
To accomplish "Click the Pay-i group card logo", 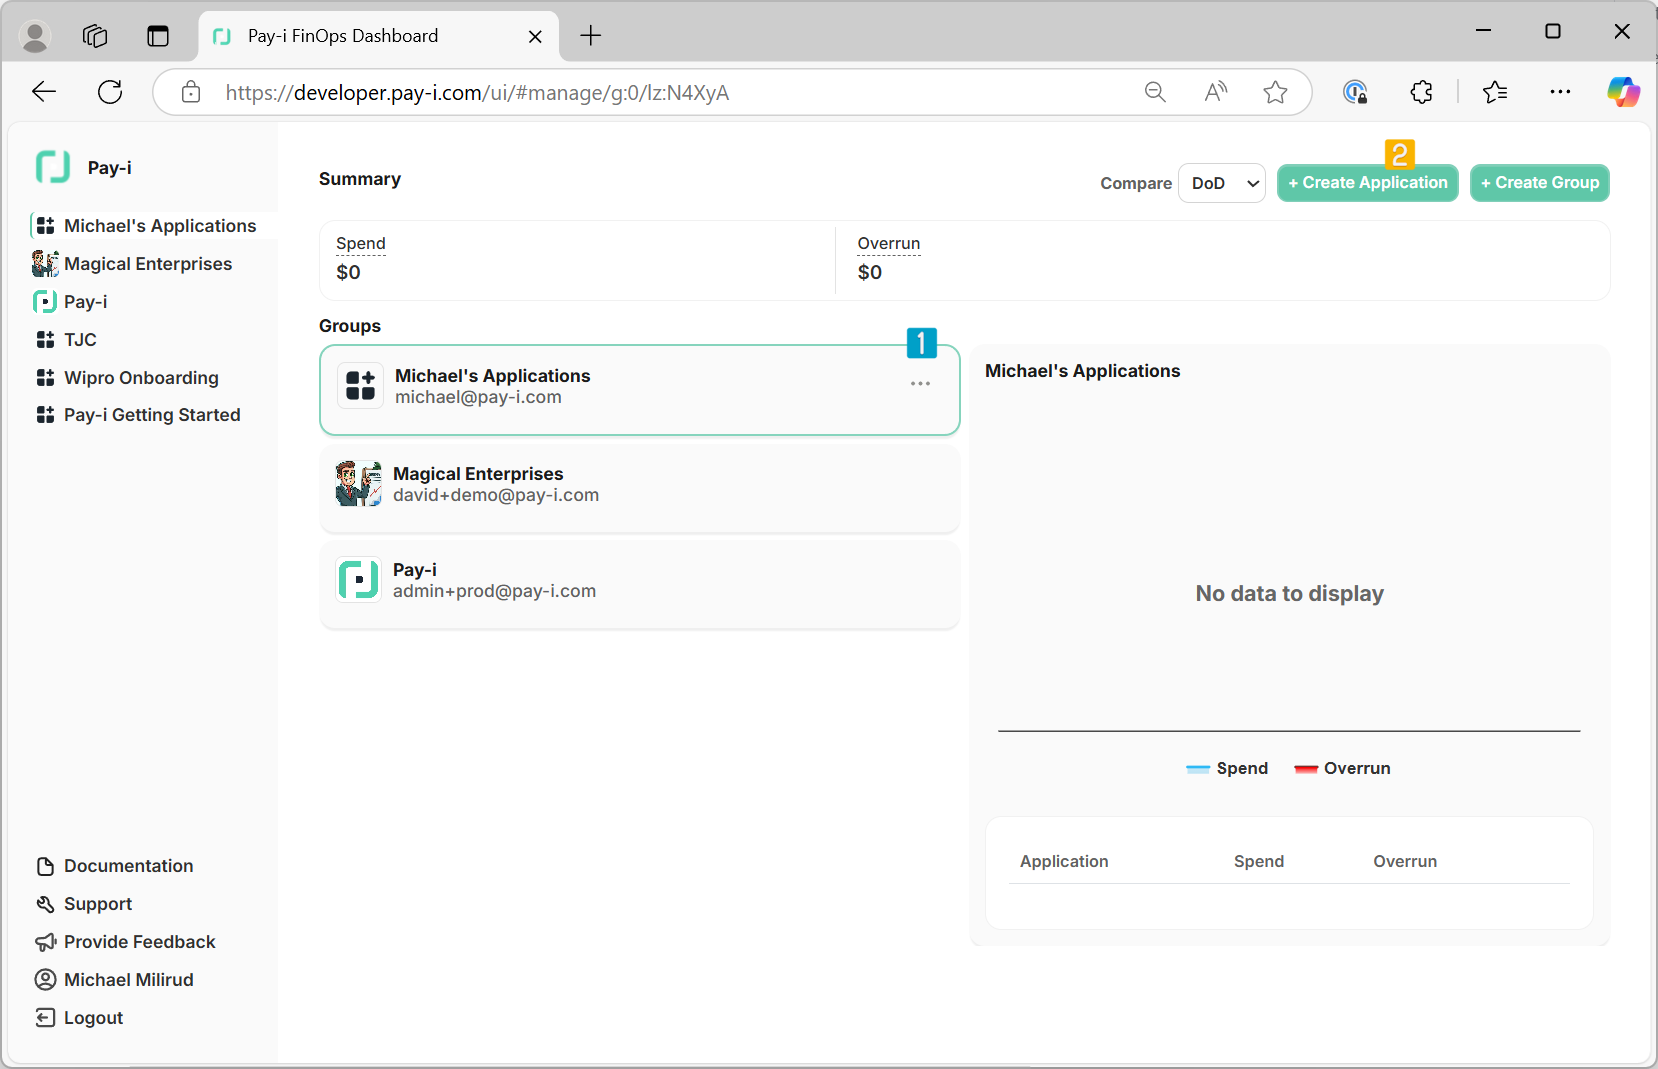I will click(358, 580).
